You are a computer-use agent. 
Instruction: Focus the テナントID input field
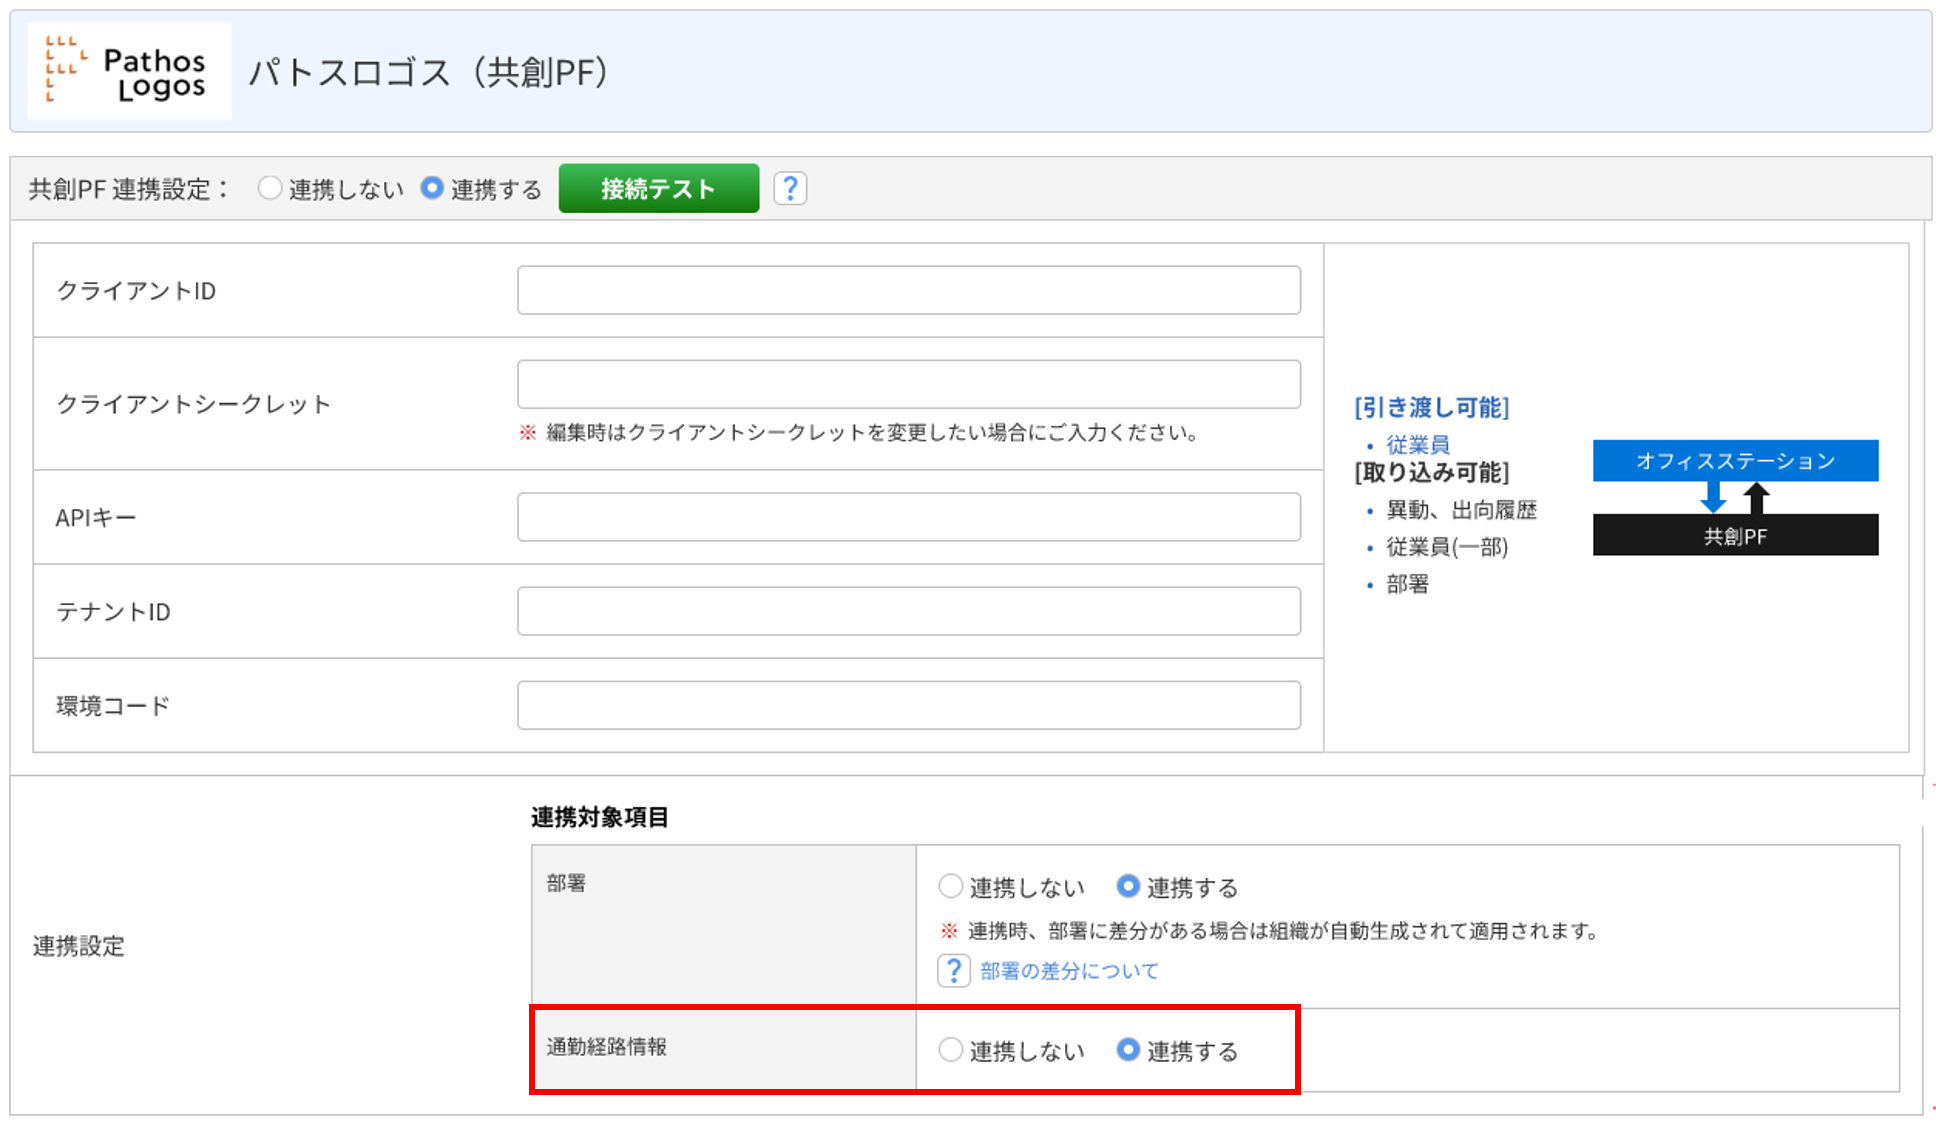(x=909, y=611)
